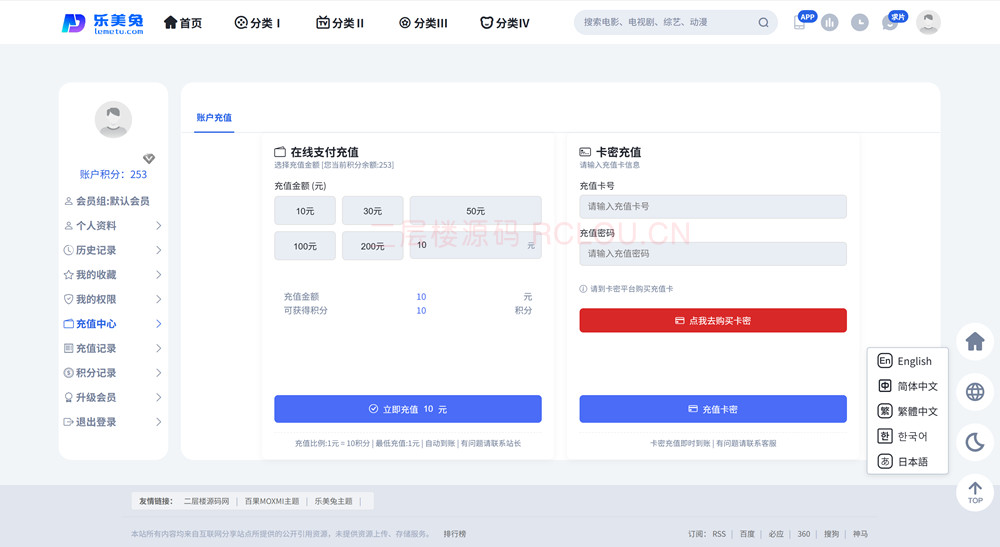
Task: Click the 立即充值 10 元 button
Action: [x=408, y=409]
